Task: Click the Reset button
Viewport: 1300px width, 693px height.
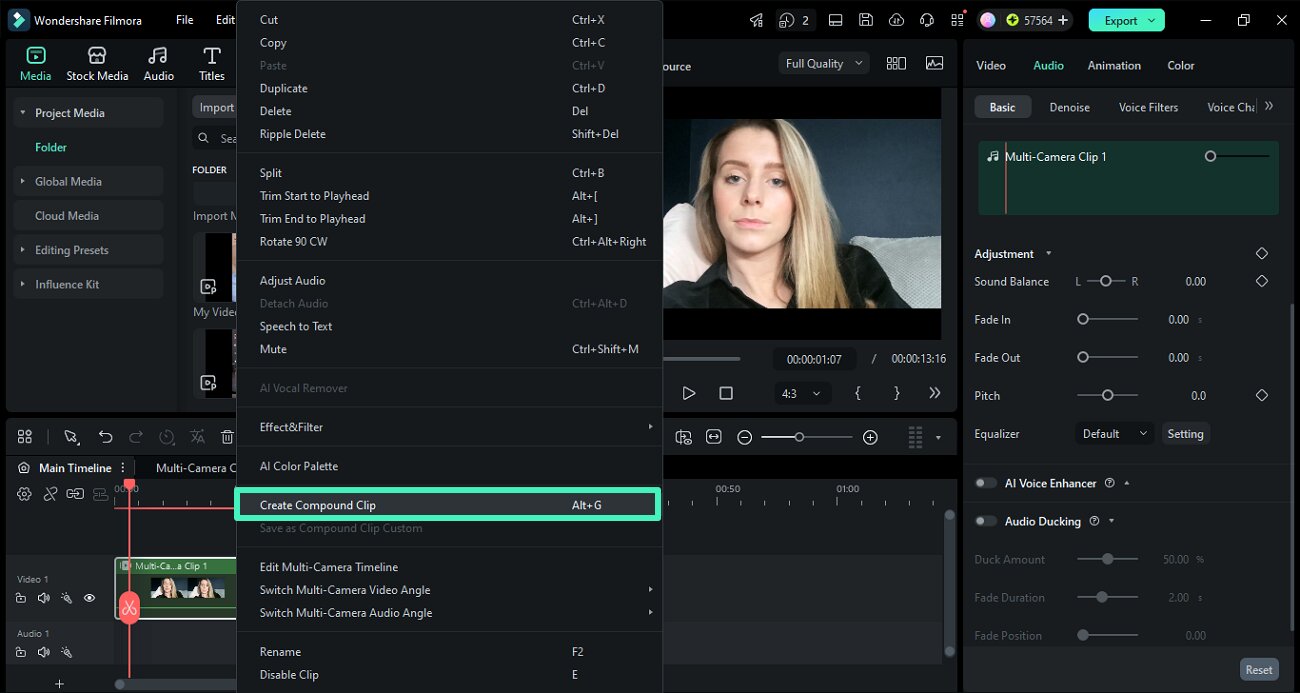Action: pos(1259,670)
